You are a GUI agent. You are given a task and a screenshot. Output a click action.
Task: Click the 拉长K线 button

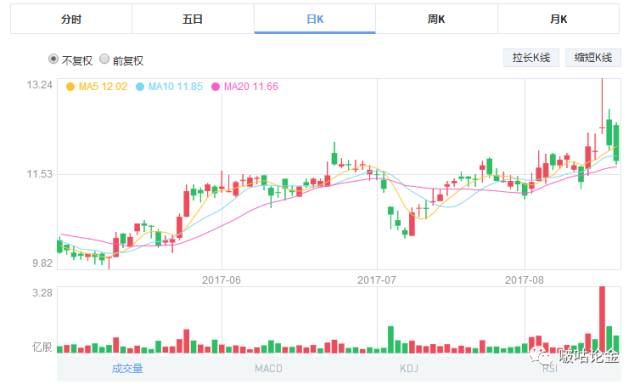(531, 58)
